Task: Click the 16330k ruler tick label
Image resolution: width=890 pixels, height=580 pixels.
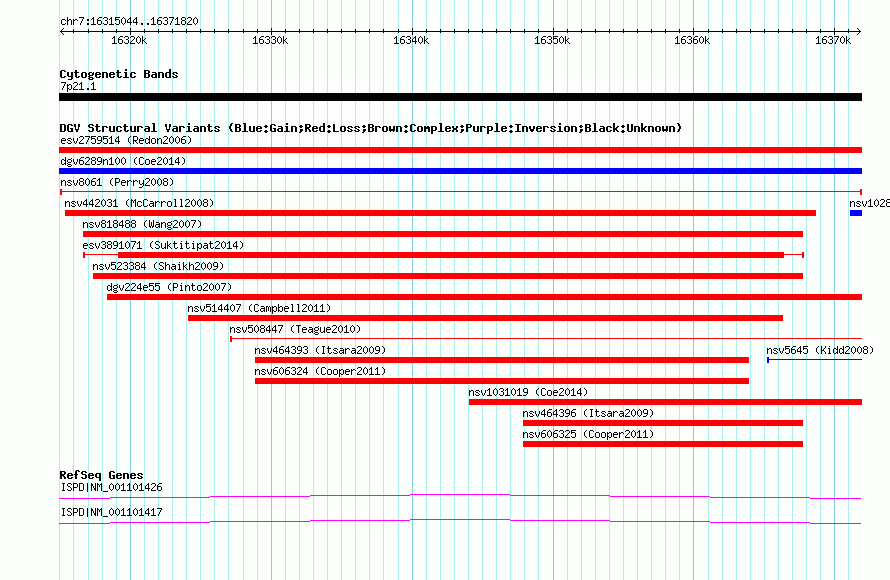Action: (x=270, y=40)
